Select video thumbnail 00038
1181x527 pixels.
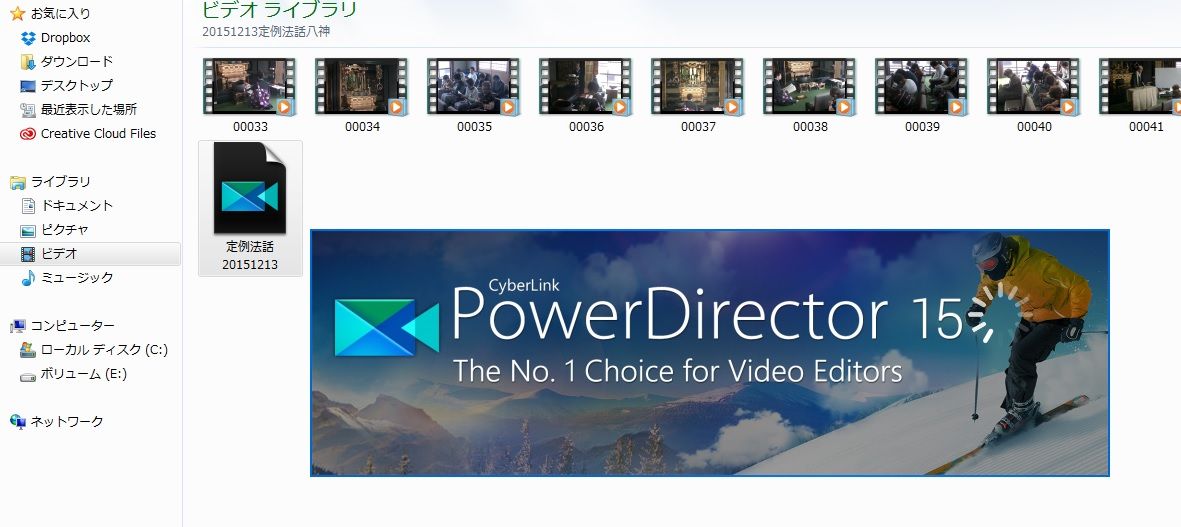(810, 87)
